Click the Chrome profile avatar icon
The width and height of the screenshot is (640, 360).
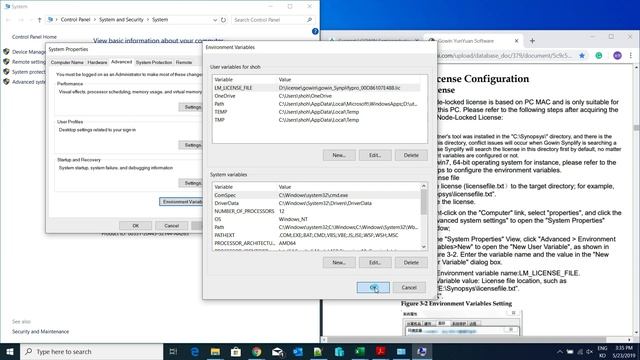pos(617,56)
